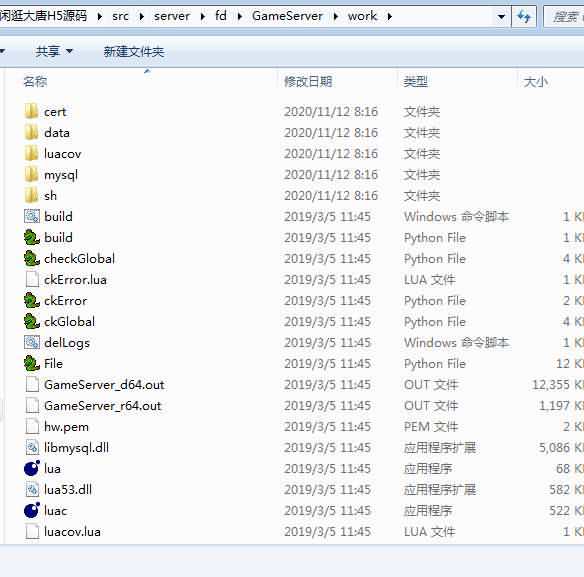Viewport: 584px width, 577px height.
Task: Sort by the 类型 column header
Action: 416,81
